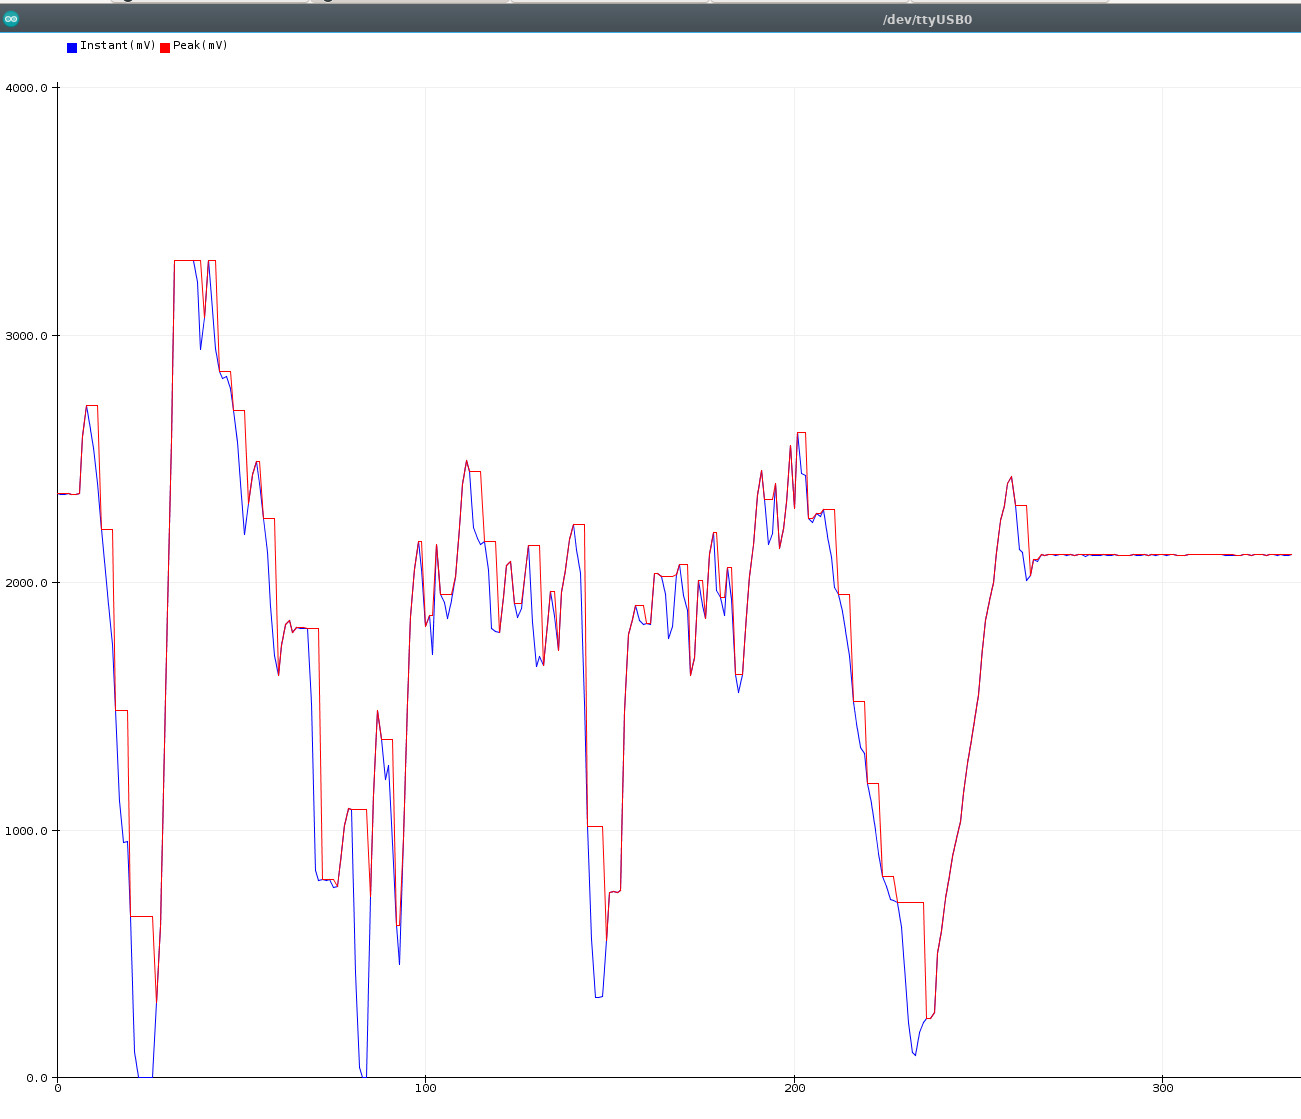Select the Peak(mV) legend label
Image resolution: width=1301 pixels, height=1119 pixels.
tap(201, 46)
